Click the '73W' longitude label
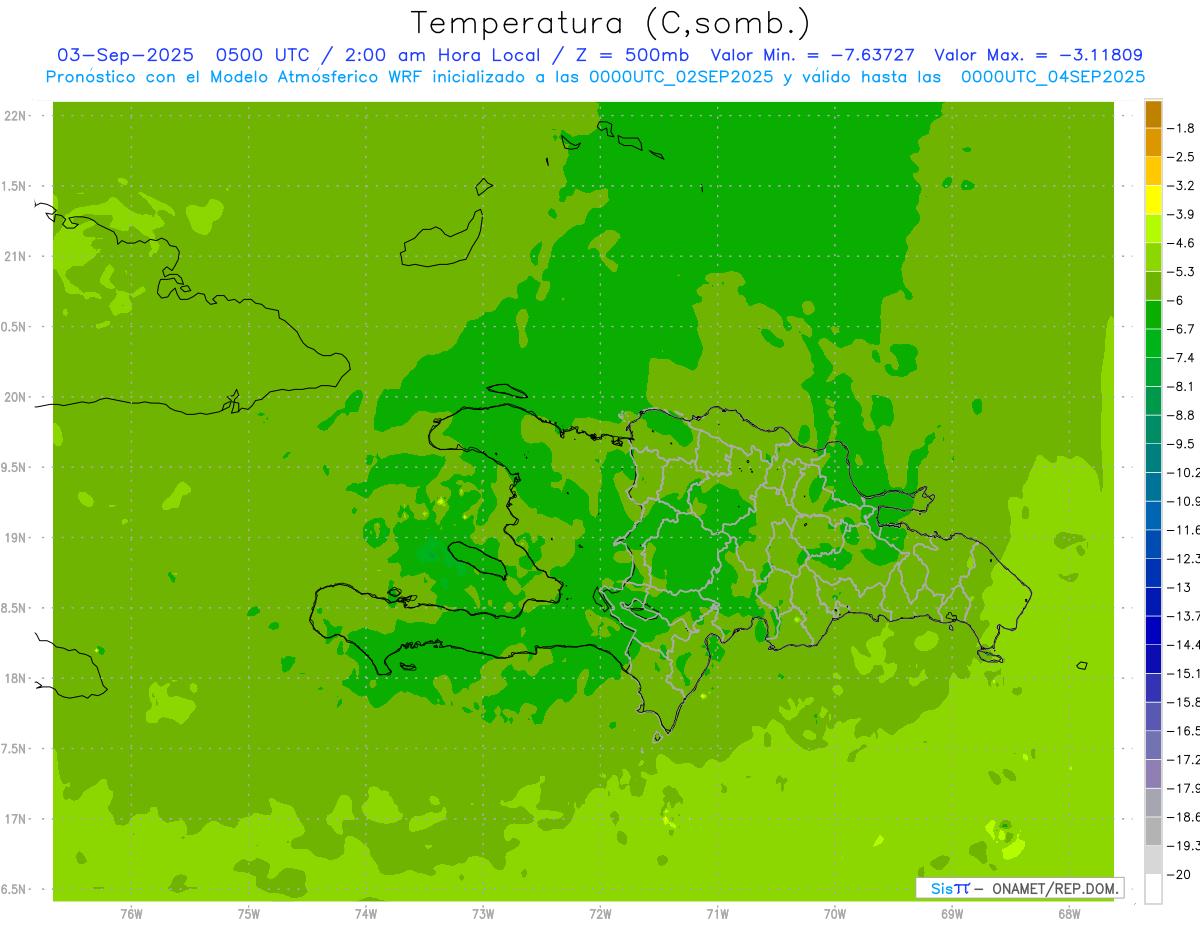 483,914
